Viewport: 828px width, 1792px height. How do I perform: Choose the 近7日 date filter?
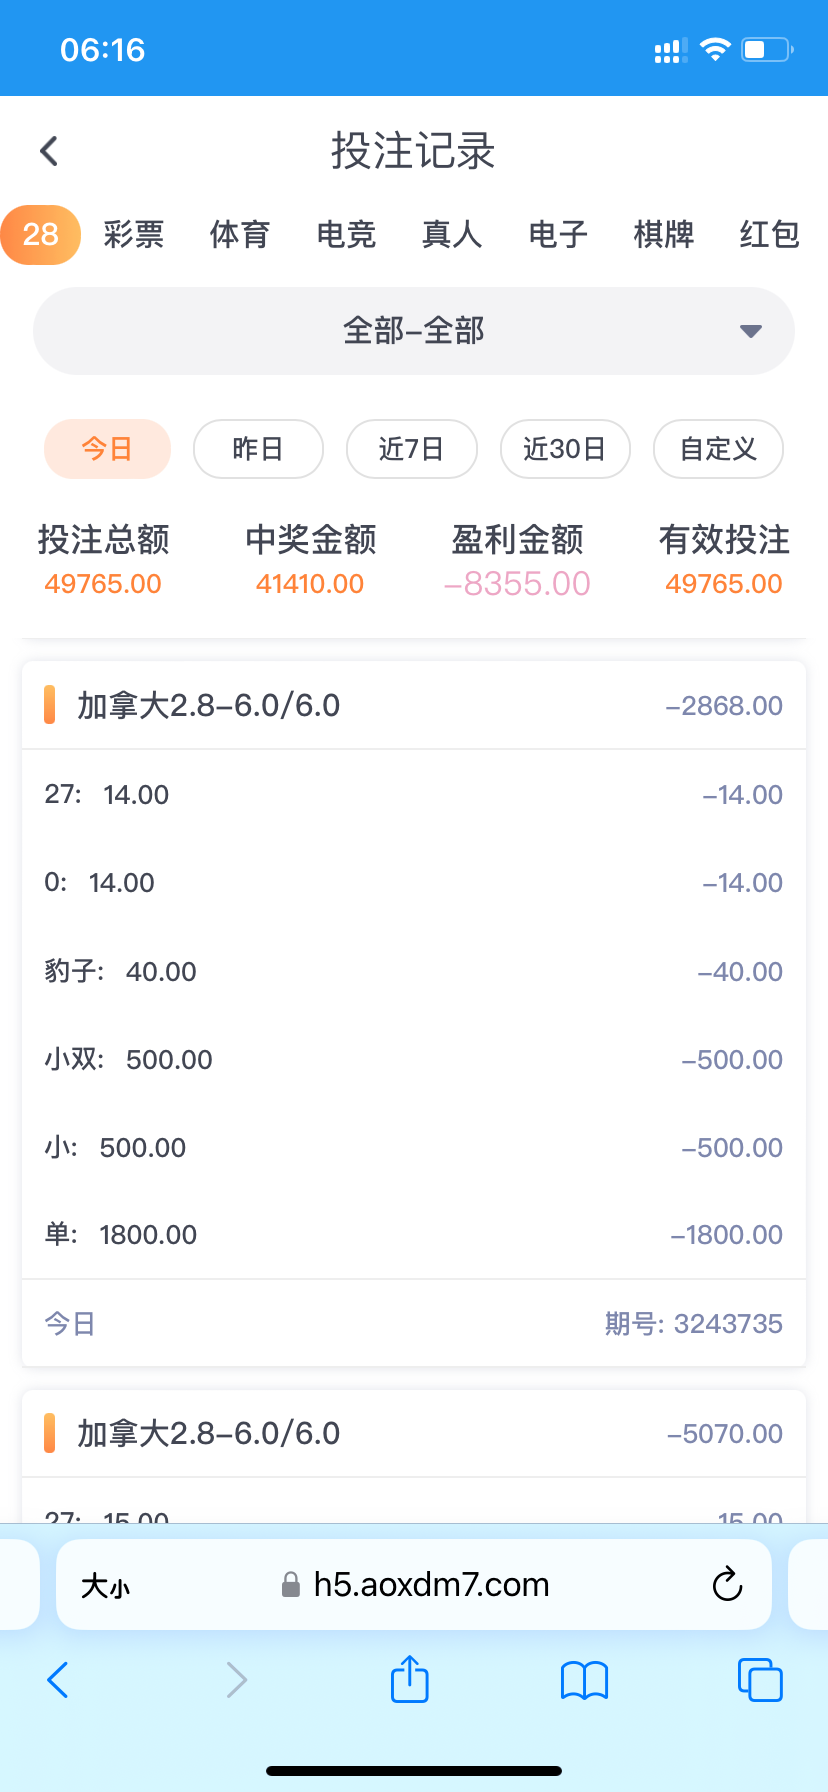(411, 449)
